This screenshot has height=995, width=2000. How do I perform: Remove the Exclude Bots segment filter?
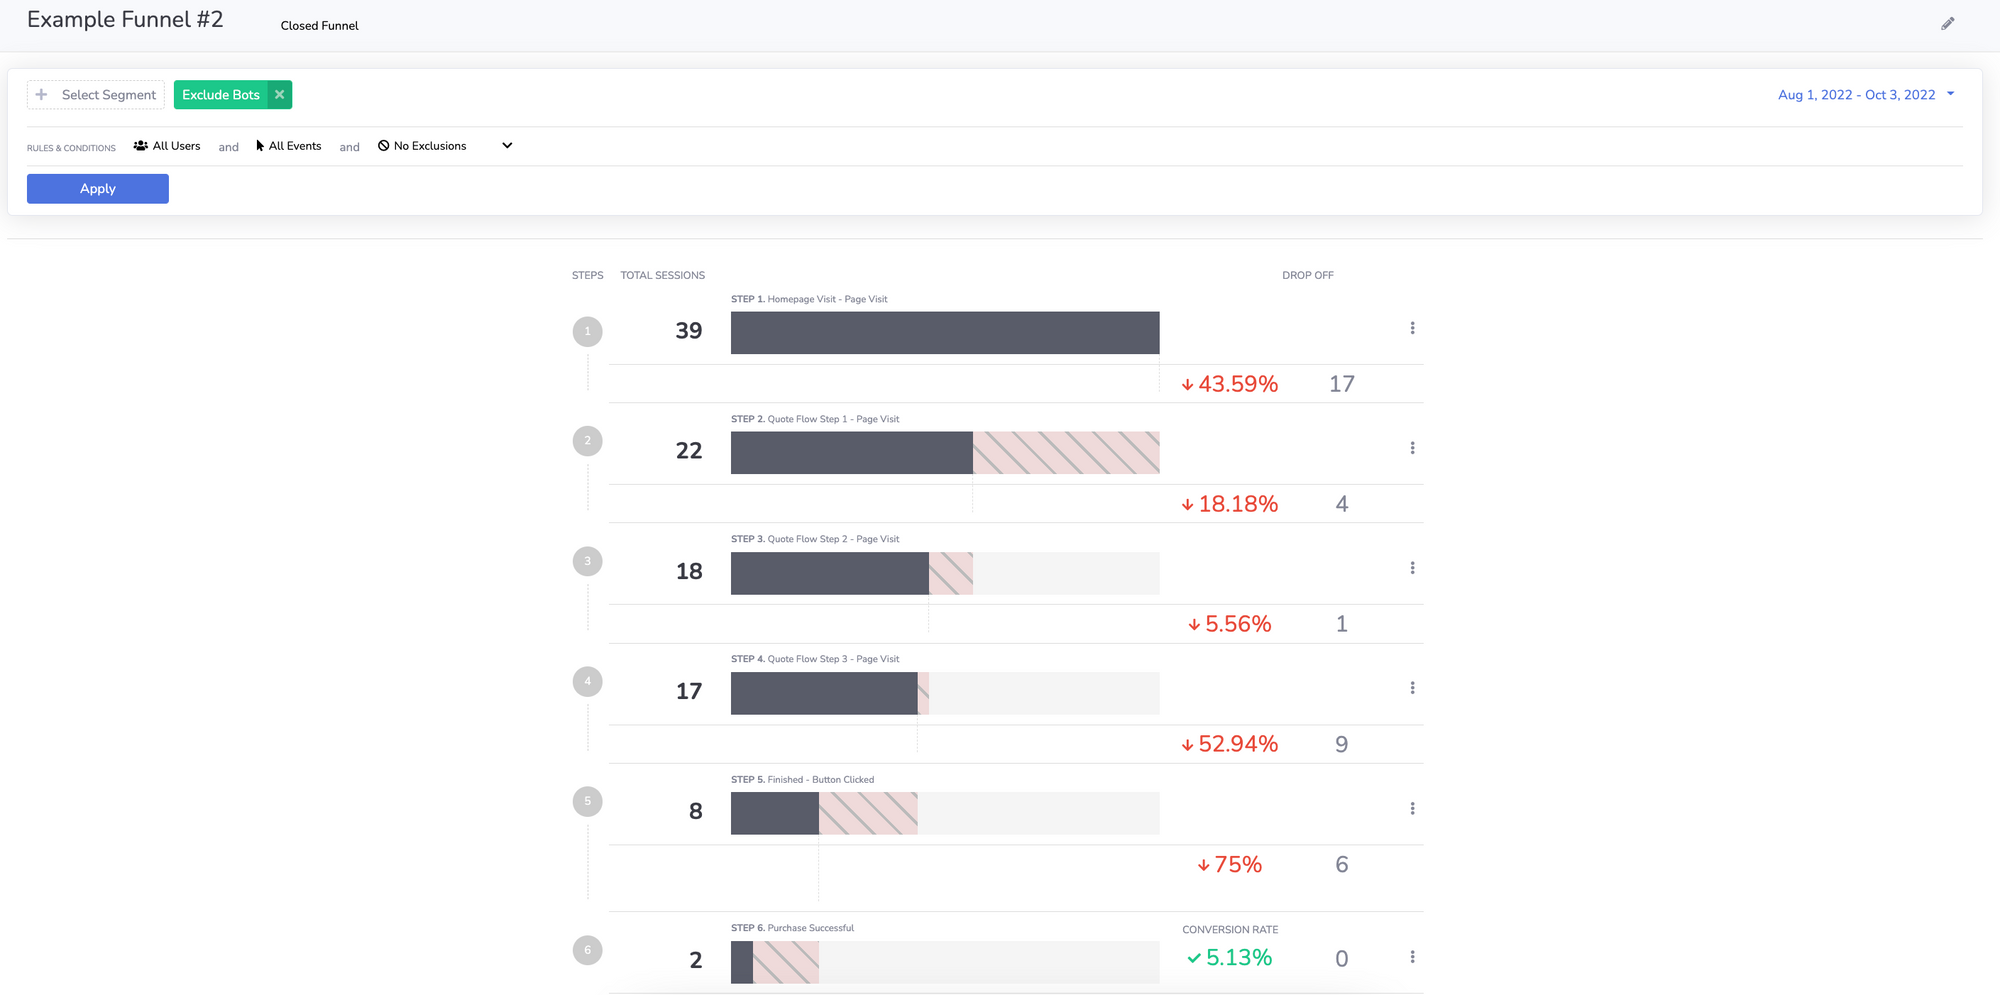pyautogui.click(x=280, y=95)
